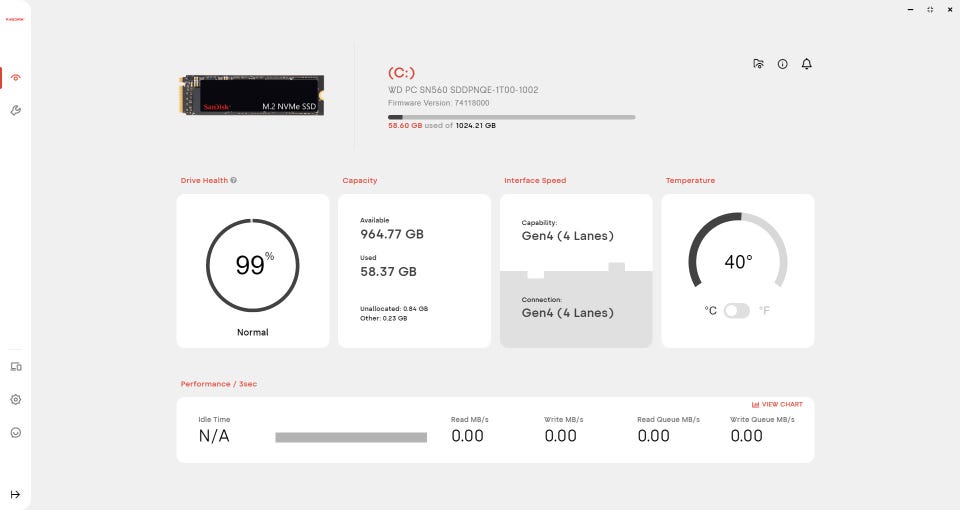The height and width of the screenshot is (510, 960).
Task: Click the Performance / 3sec heading
Action: (x=219, y=384)
